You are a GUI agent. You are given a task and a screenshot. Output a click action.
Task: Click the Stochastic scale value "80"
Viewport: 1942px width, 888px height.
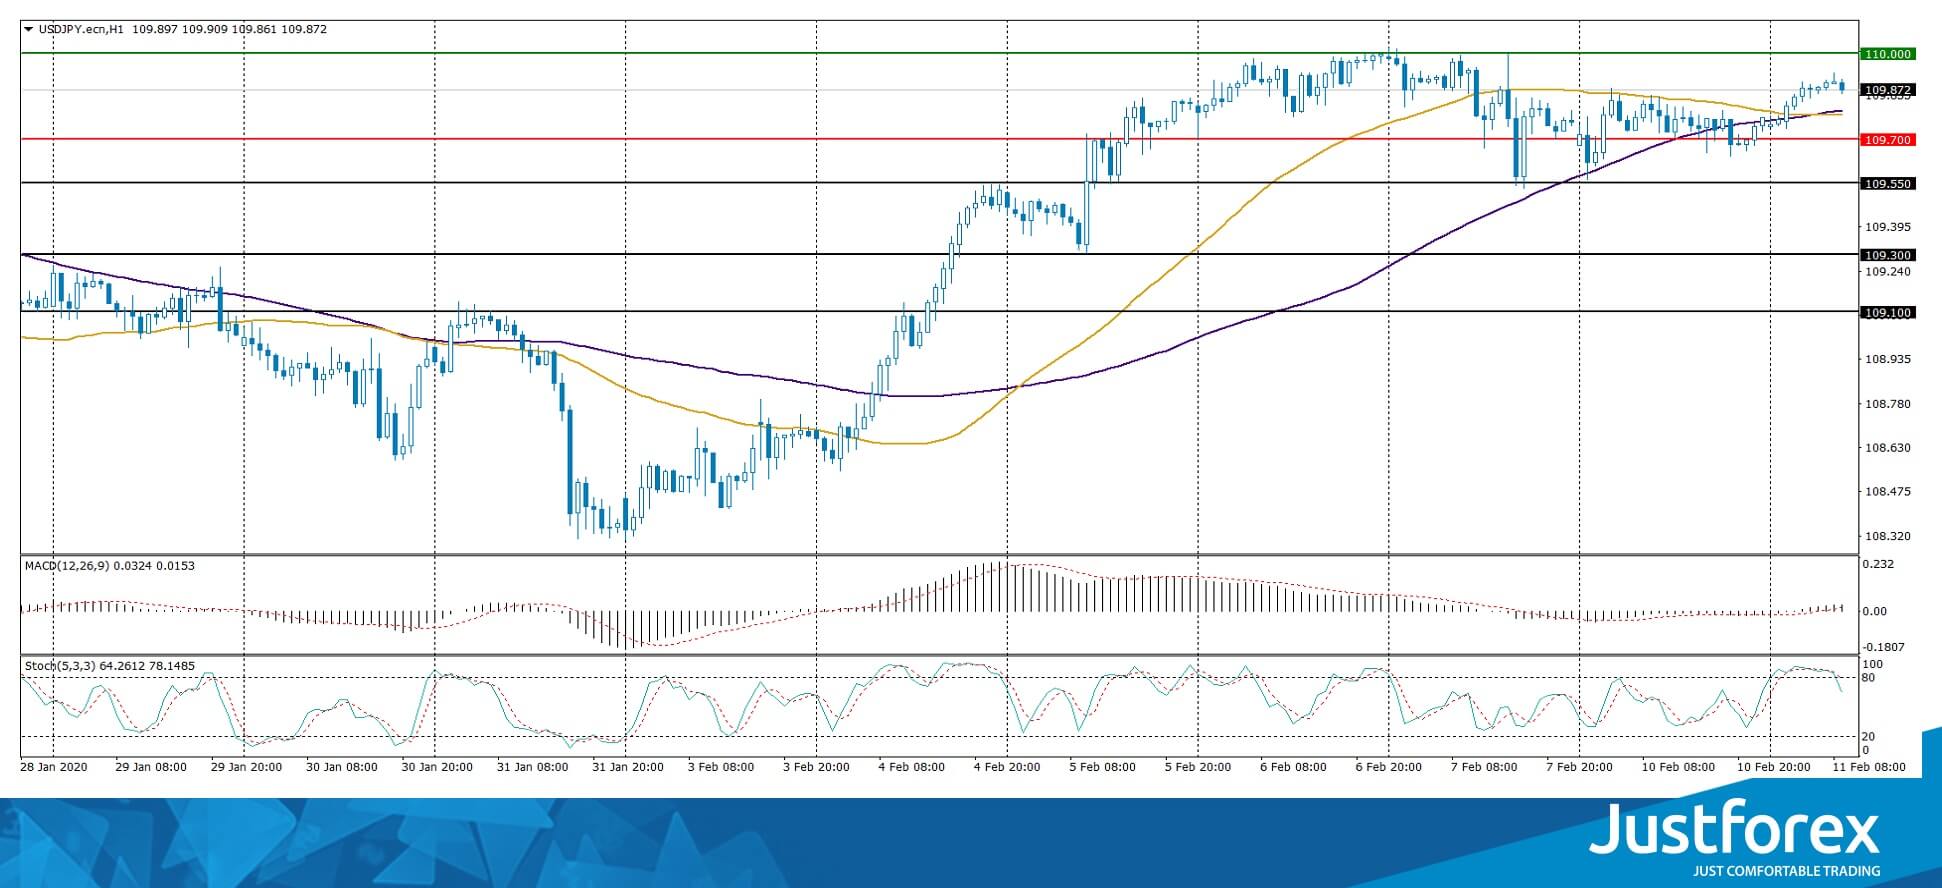[x=1870, y=678]
